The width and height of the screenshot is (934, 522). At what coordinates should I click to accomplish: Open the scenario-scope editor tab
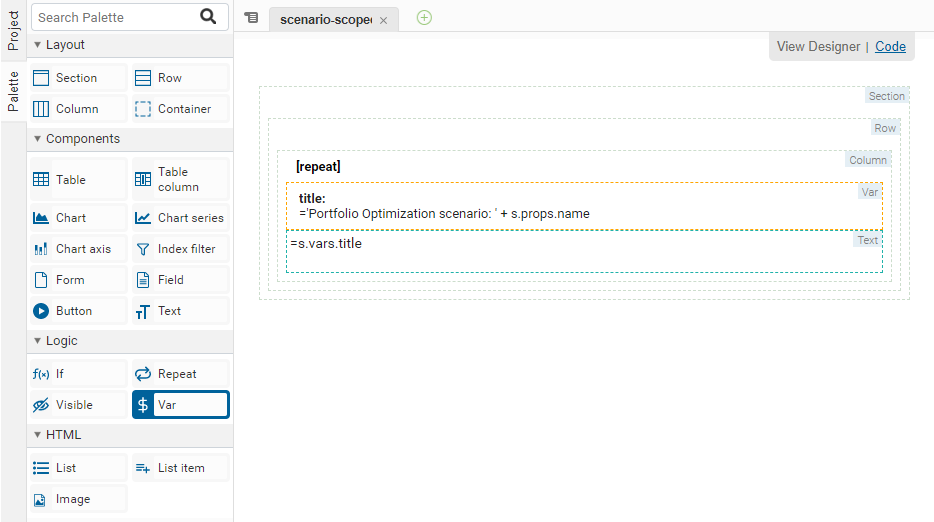pyautogui.click(x=326, y=20)
